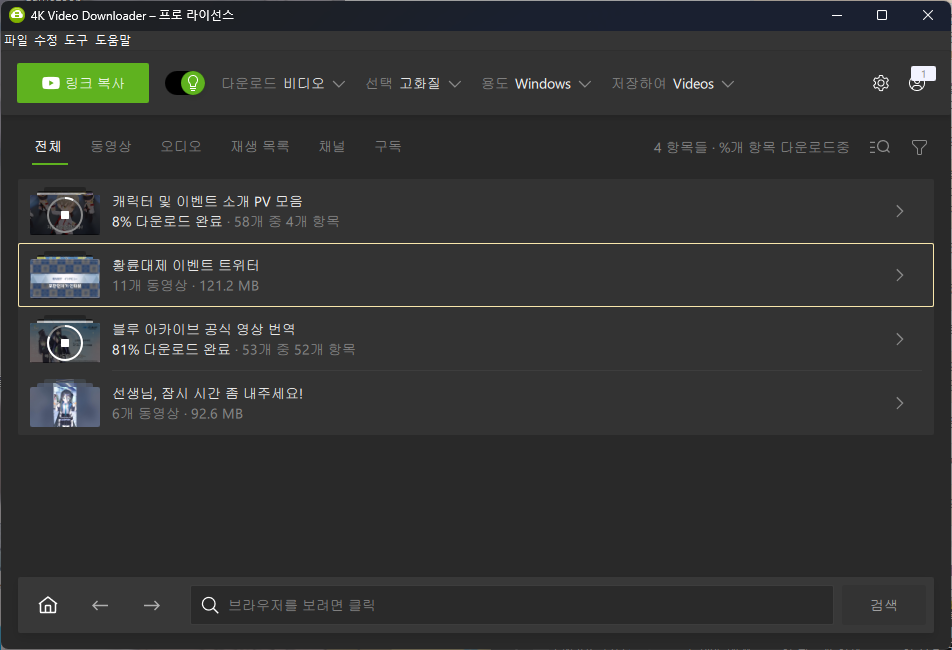
Task: Click the 검색 button
Action: 884,605
